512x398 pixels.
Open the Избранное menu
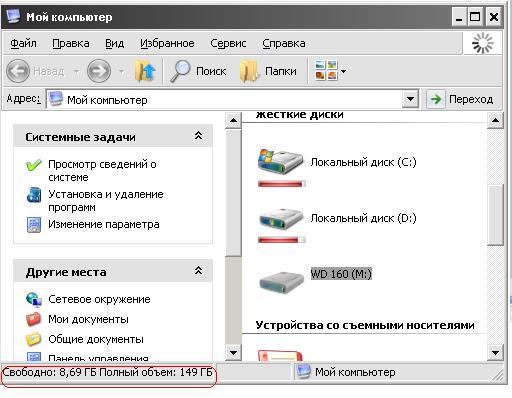pyautogui.click(x=167, y=43)
